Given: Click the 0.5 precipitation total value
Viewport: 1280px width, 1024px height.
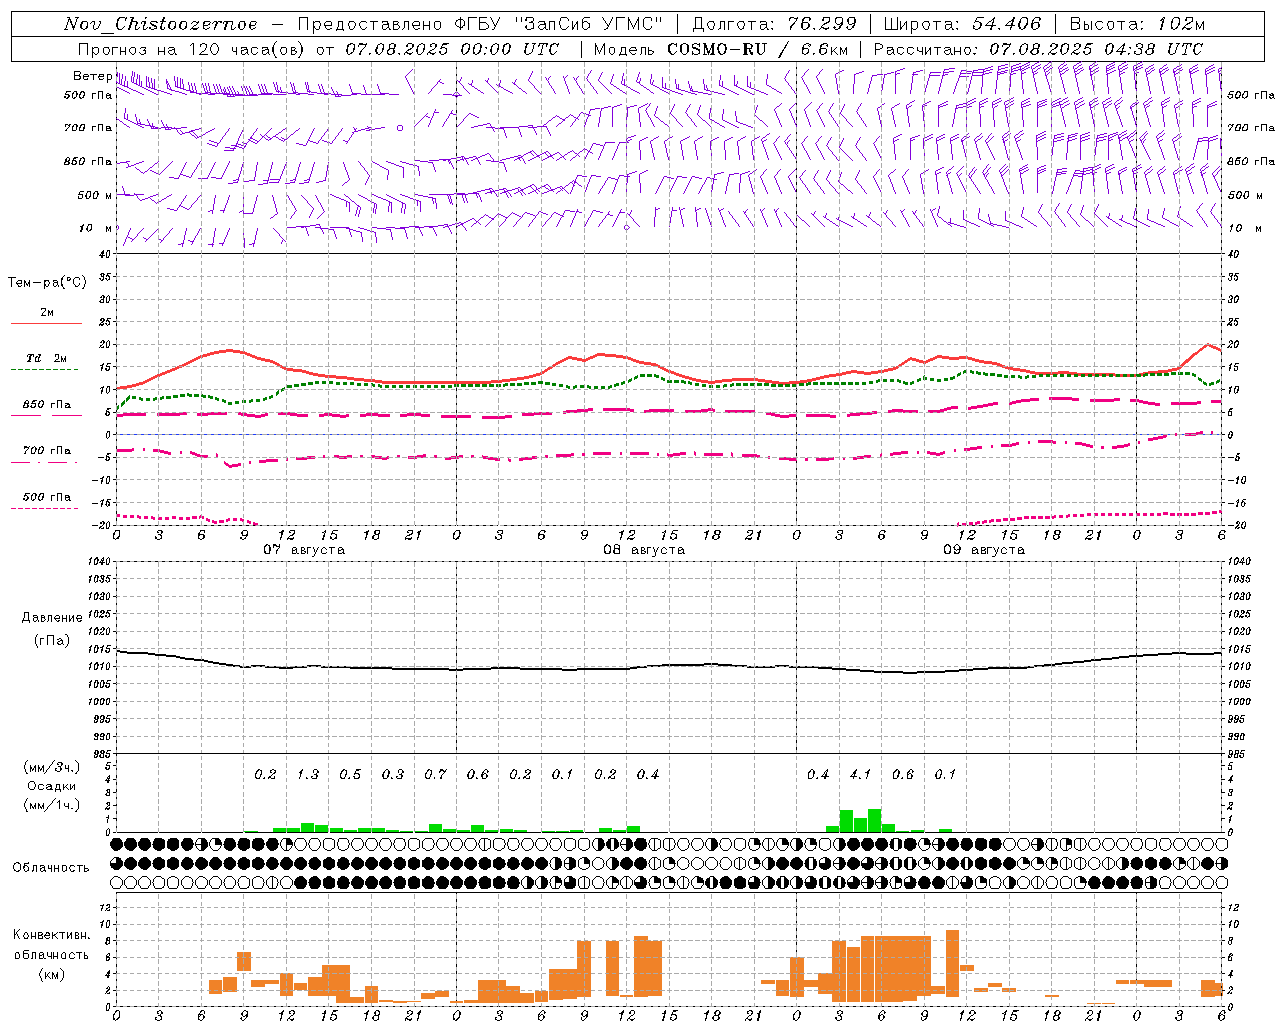Looking at the screenshot, I should pos(350,774).
